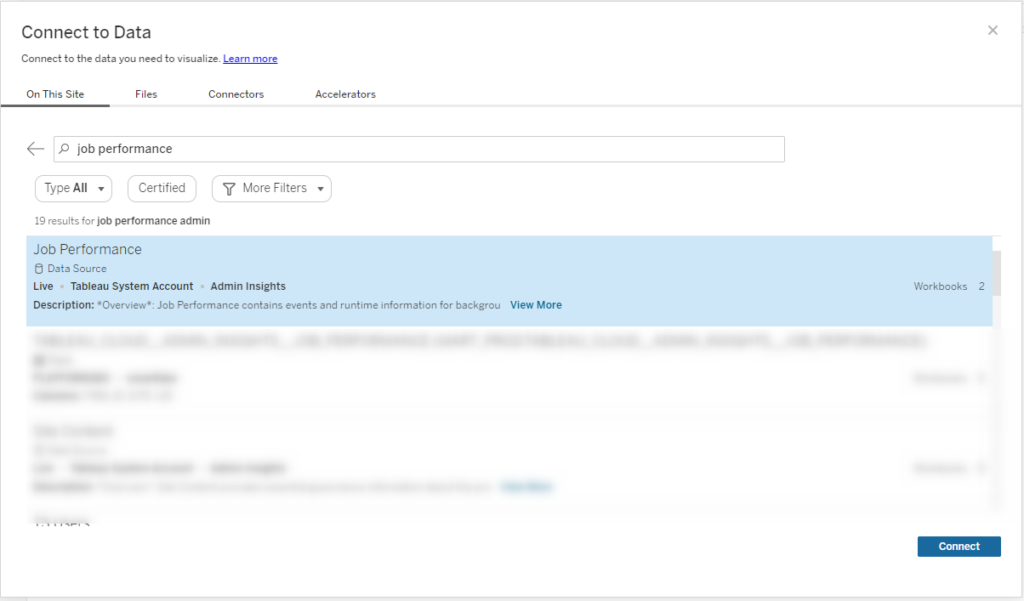This screenshot has width=1024, height=601.
Task: Click View More on Job Performance description
Action: pyautogui.click(x=535, y=304)
